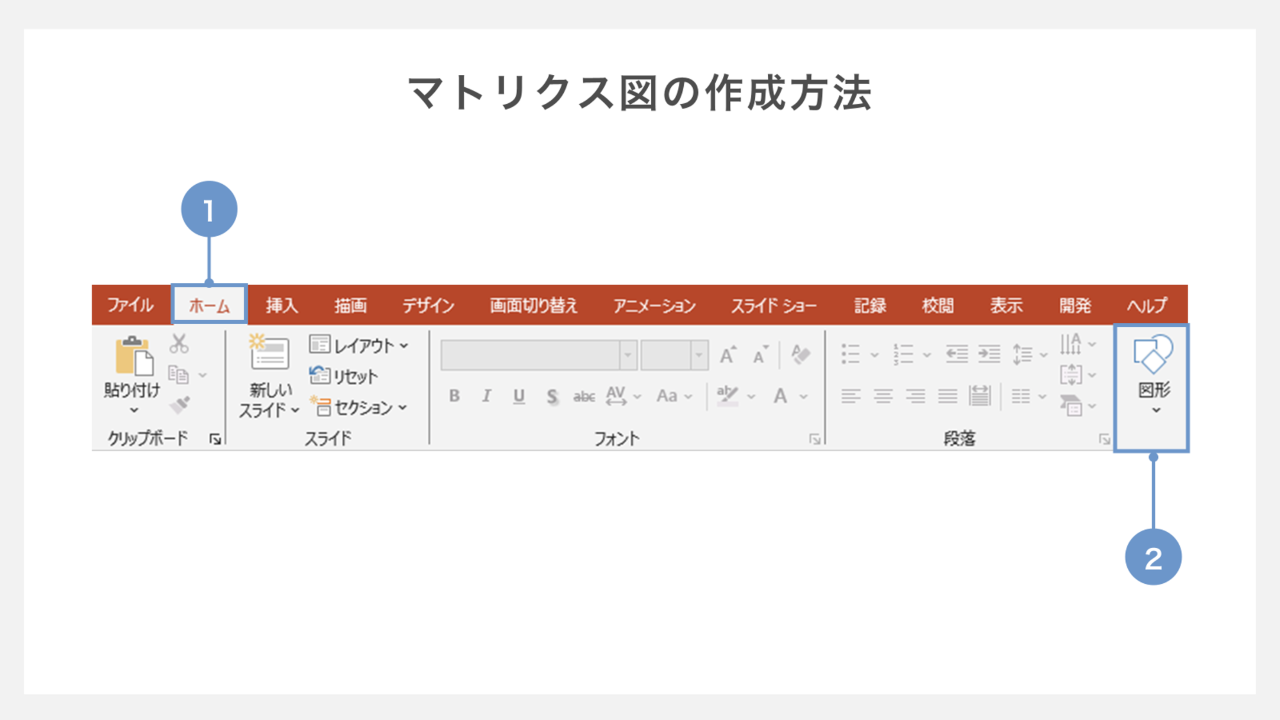1280x720 pixels.
Task: Toggle Italic formatting
Action: point(486,396)
